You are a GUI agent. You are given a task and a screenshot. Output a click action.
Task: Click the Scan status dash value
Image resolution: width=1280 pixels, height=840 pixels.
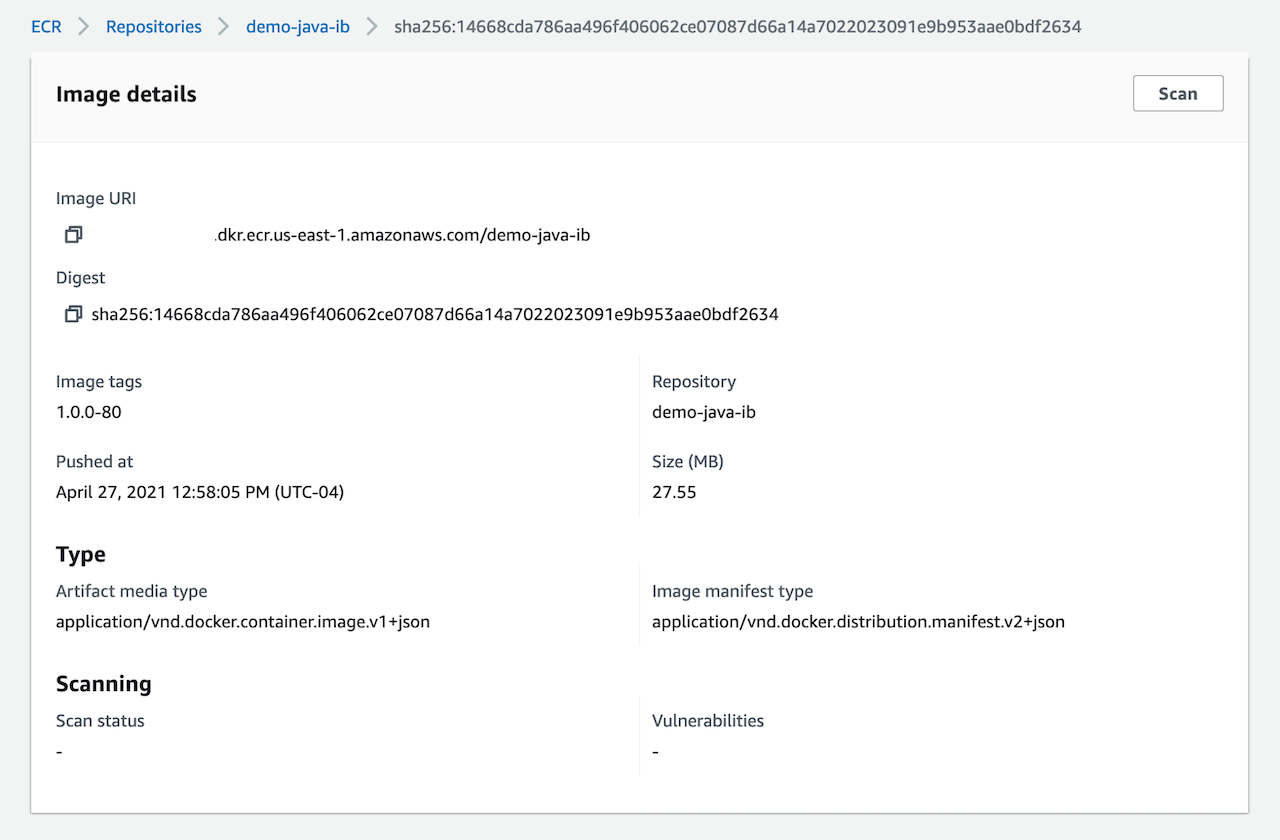(x=58, y=751)
